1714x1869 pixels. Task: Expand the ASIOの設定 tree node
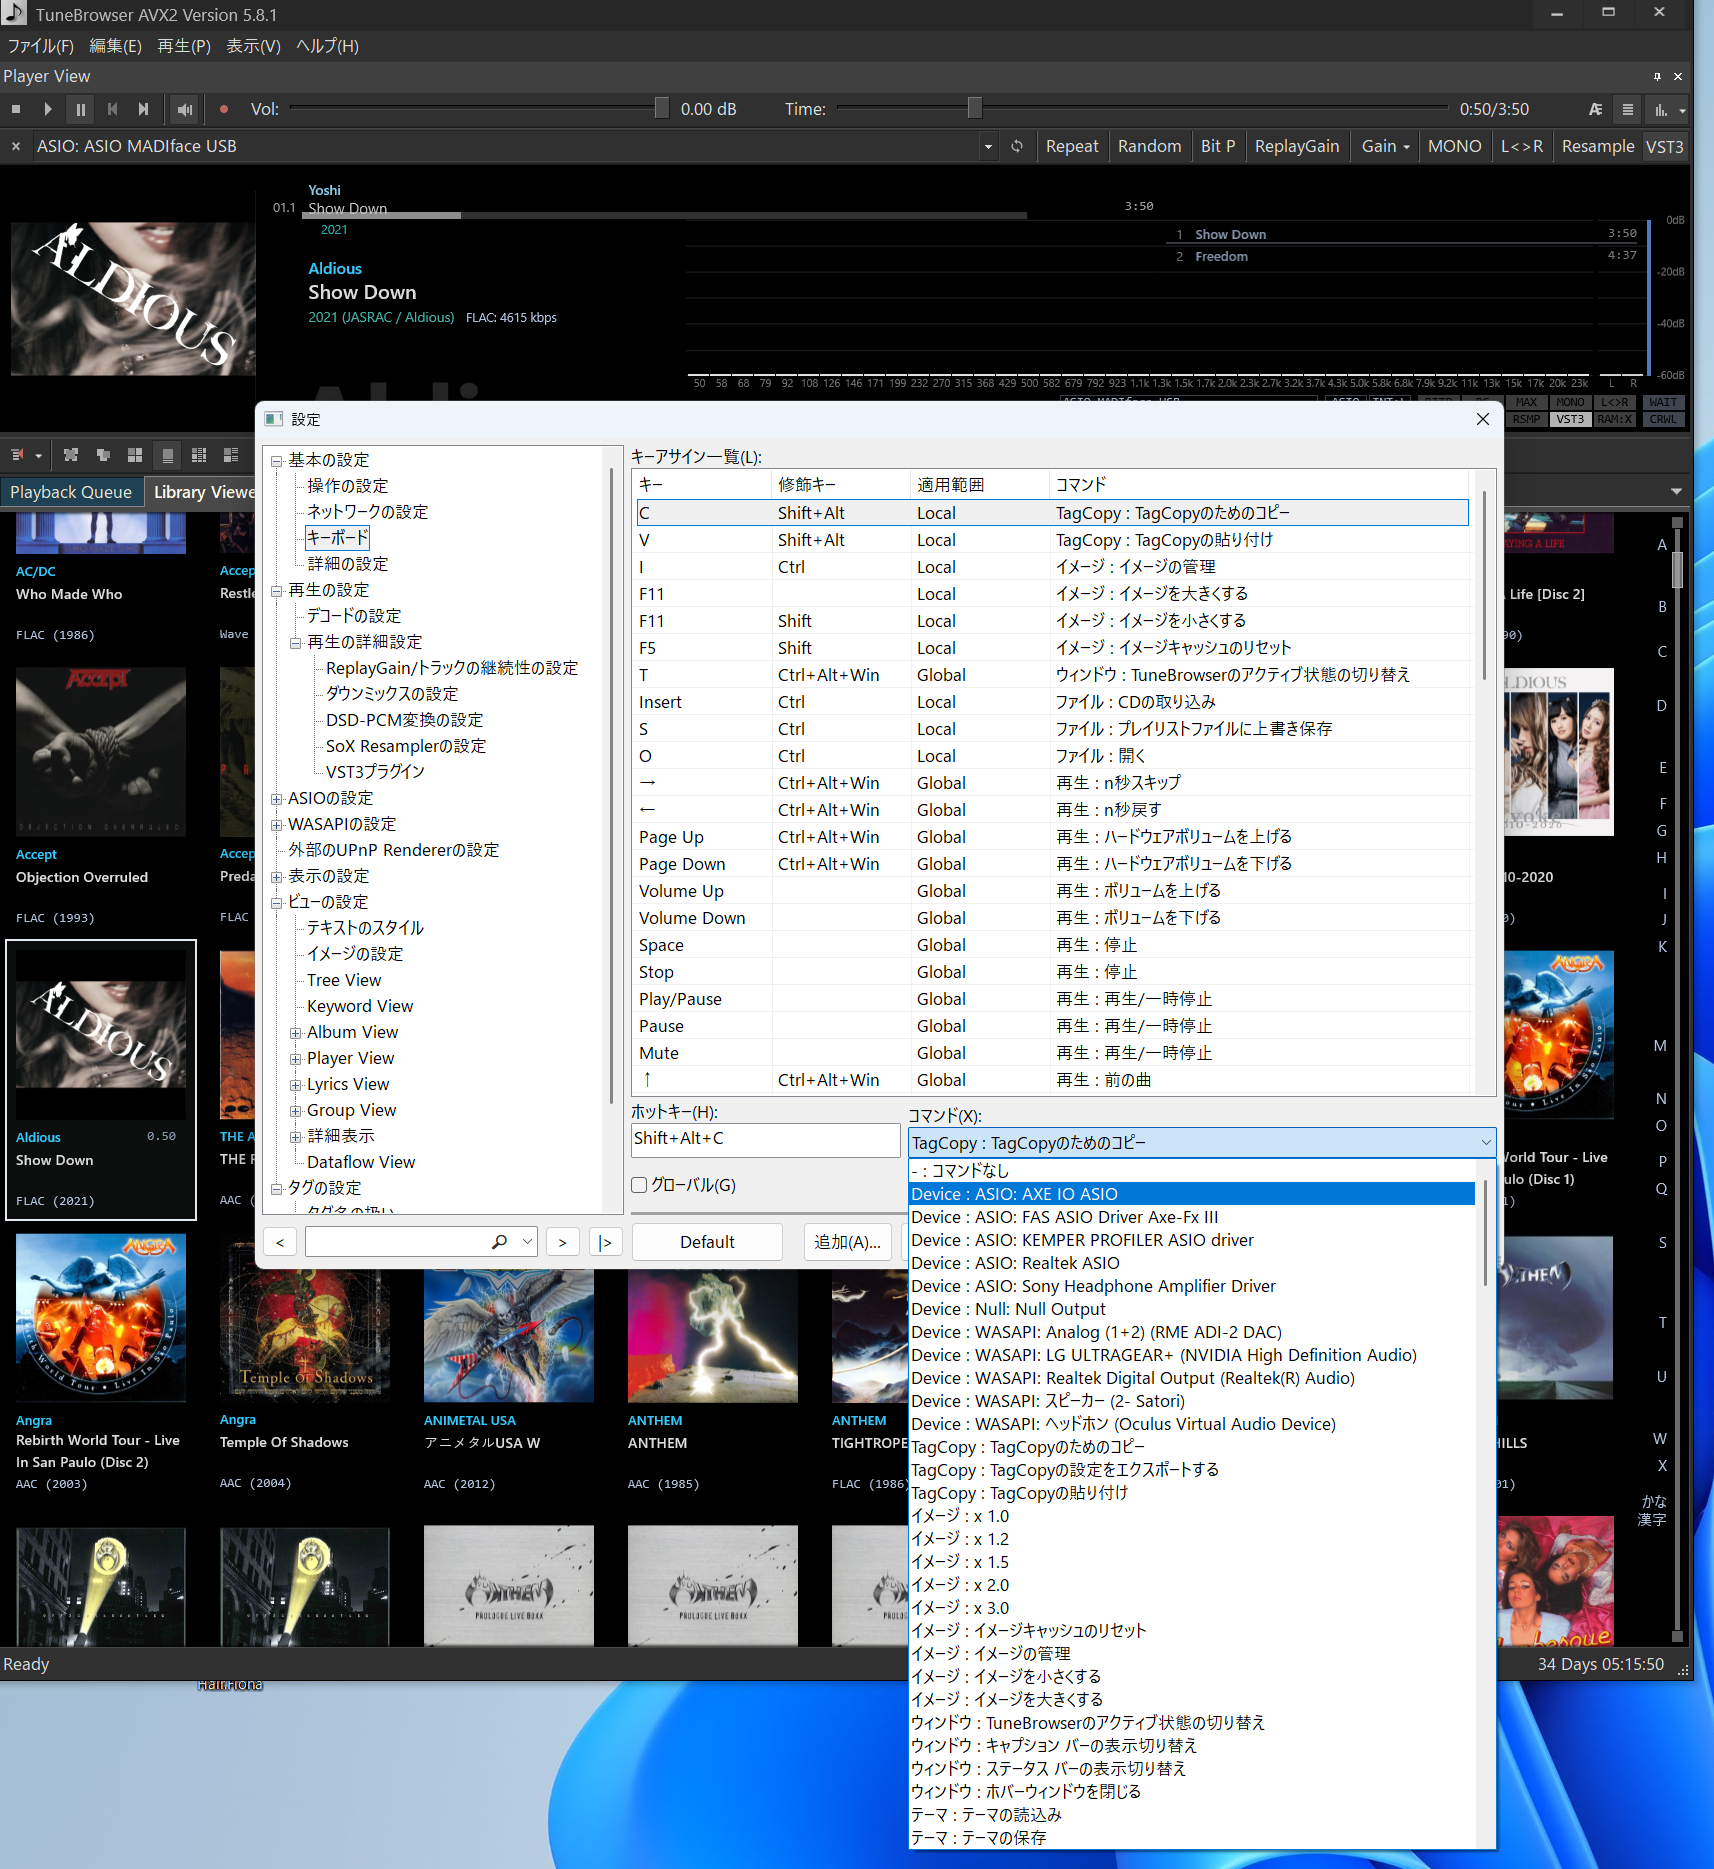click(x=277, y=798)
